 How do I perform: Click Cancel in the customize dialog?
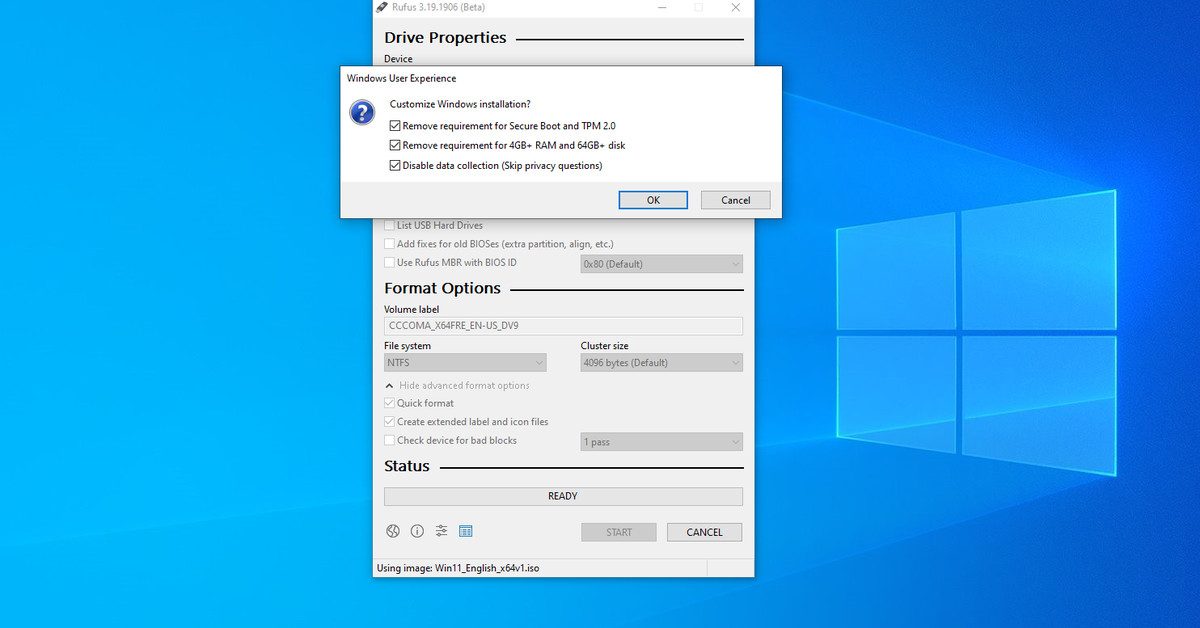(735, 200)
